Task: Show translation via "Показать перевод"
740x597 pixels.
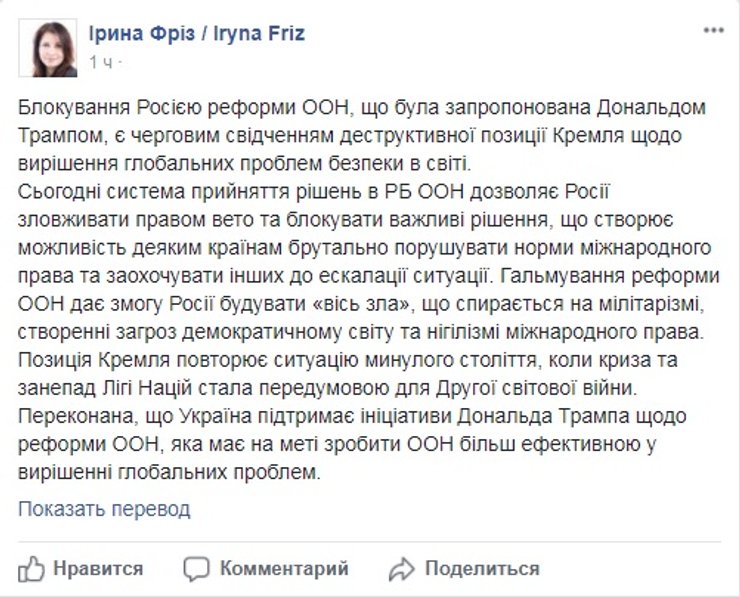Action: [103, 509]
